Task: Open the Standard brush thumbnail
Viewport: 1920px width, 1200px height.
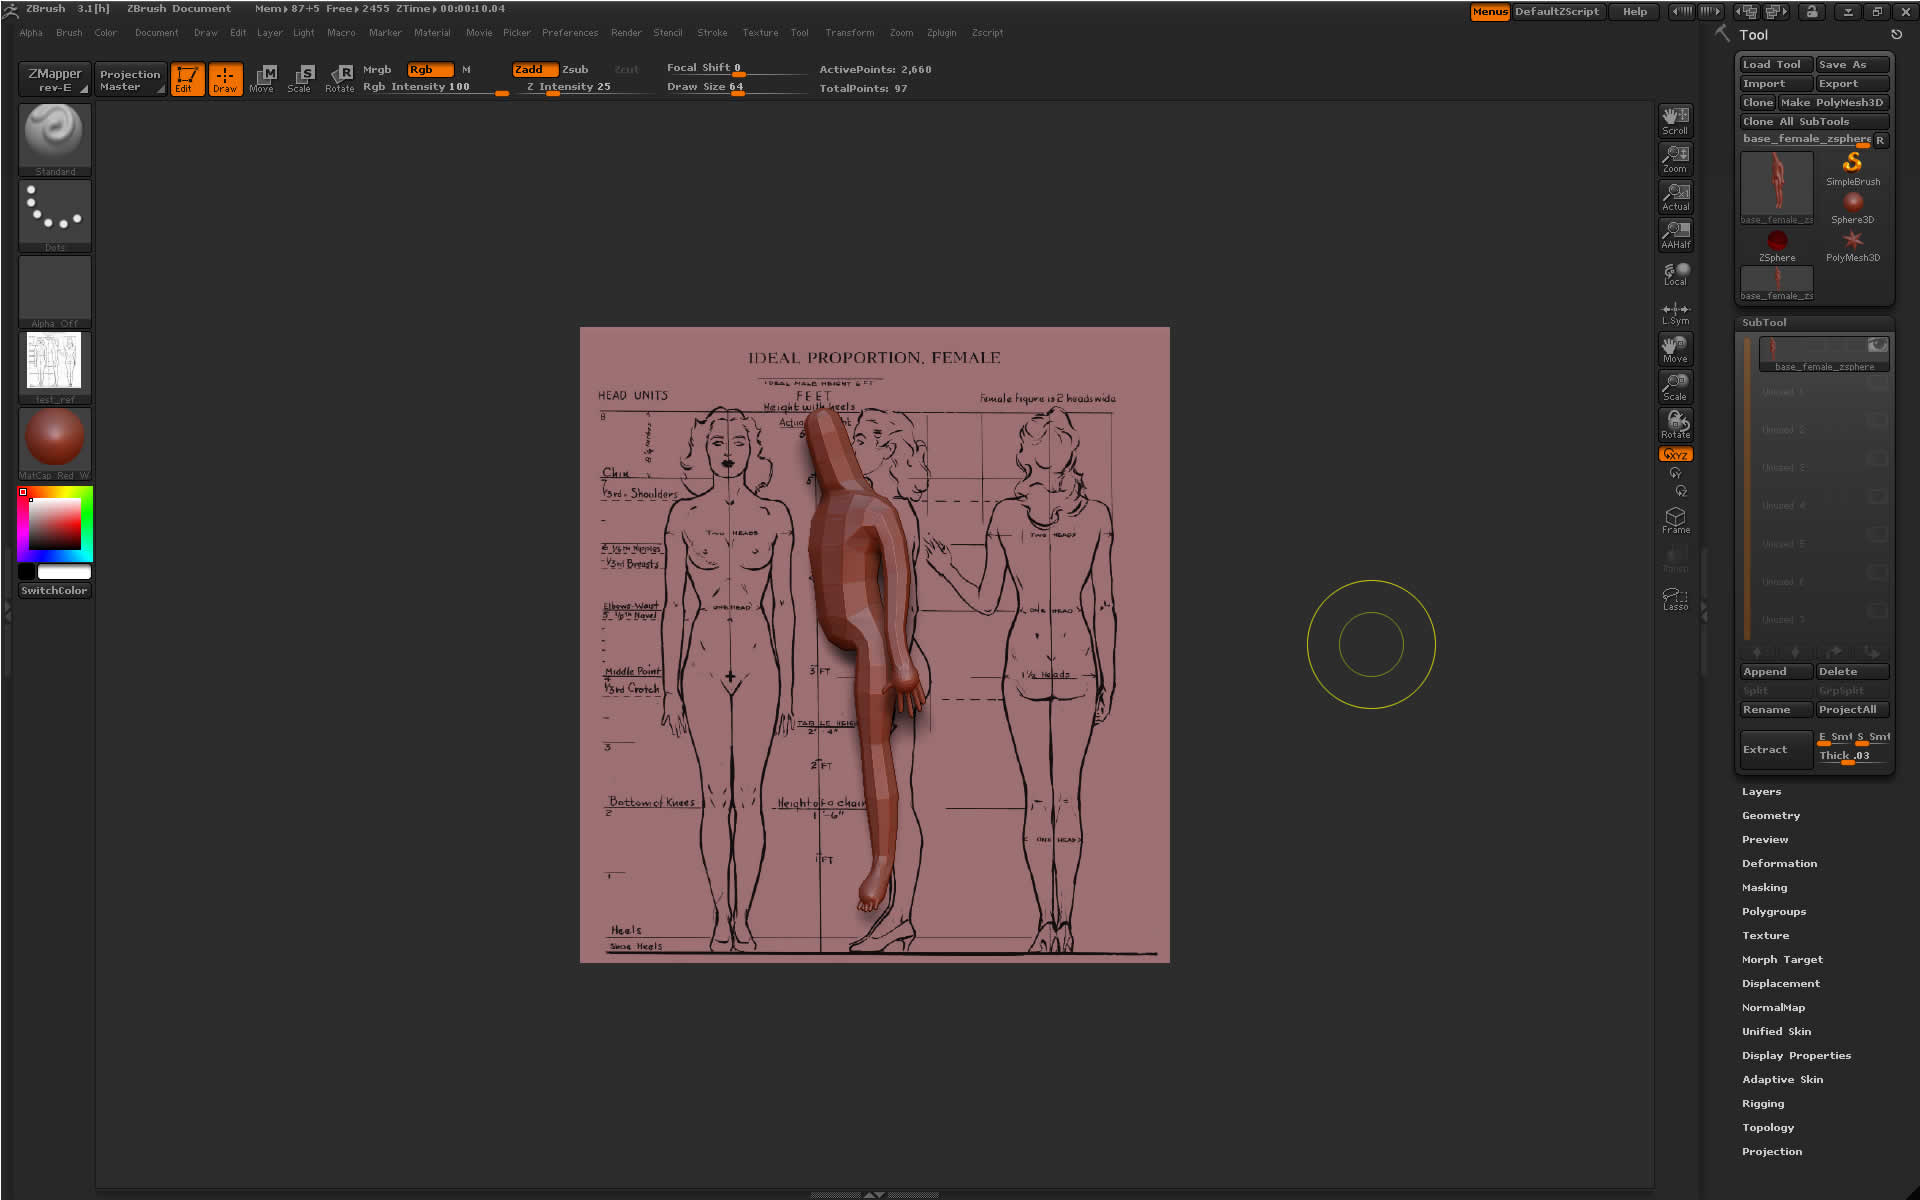Action: (54, 137)
